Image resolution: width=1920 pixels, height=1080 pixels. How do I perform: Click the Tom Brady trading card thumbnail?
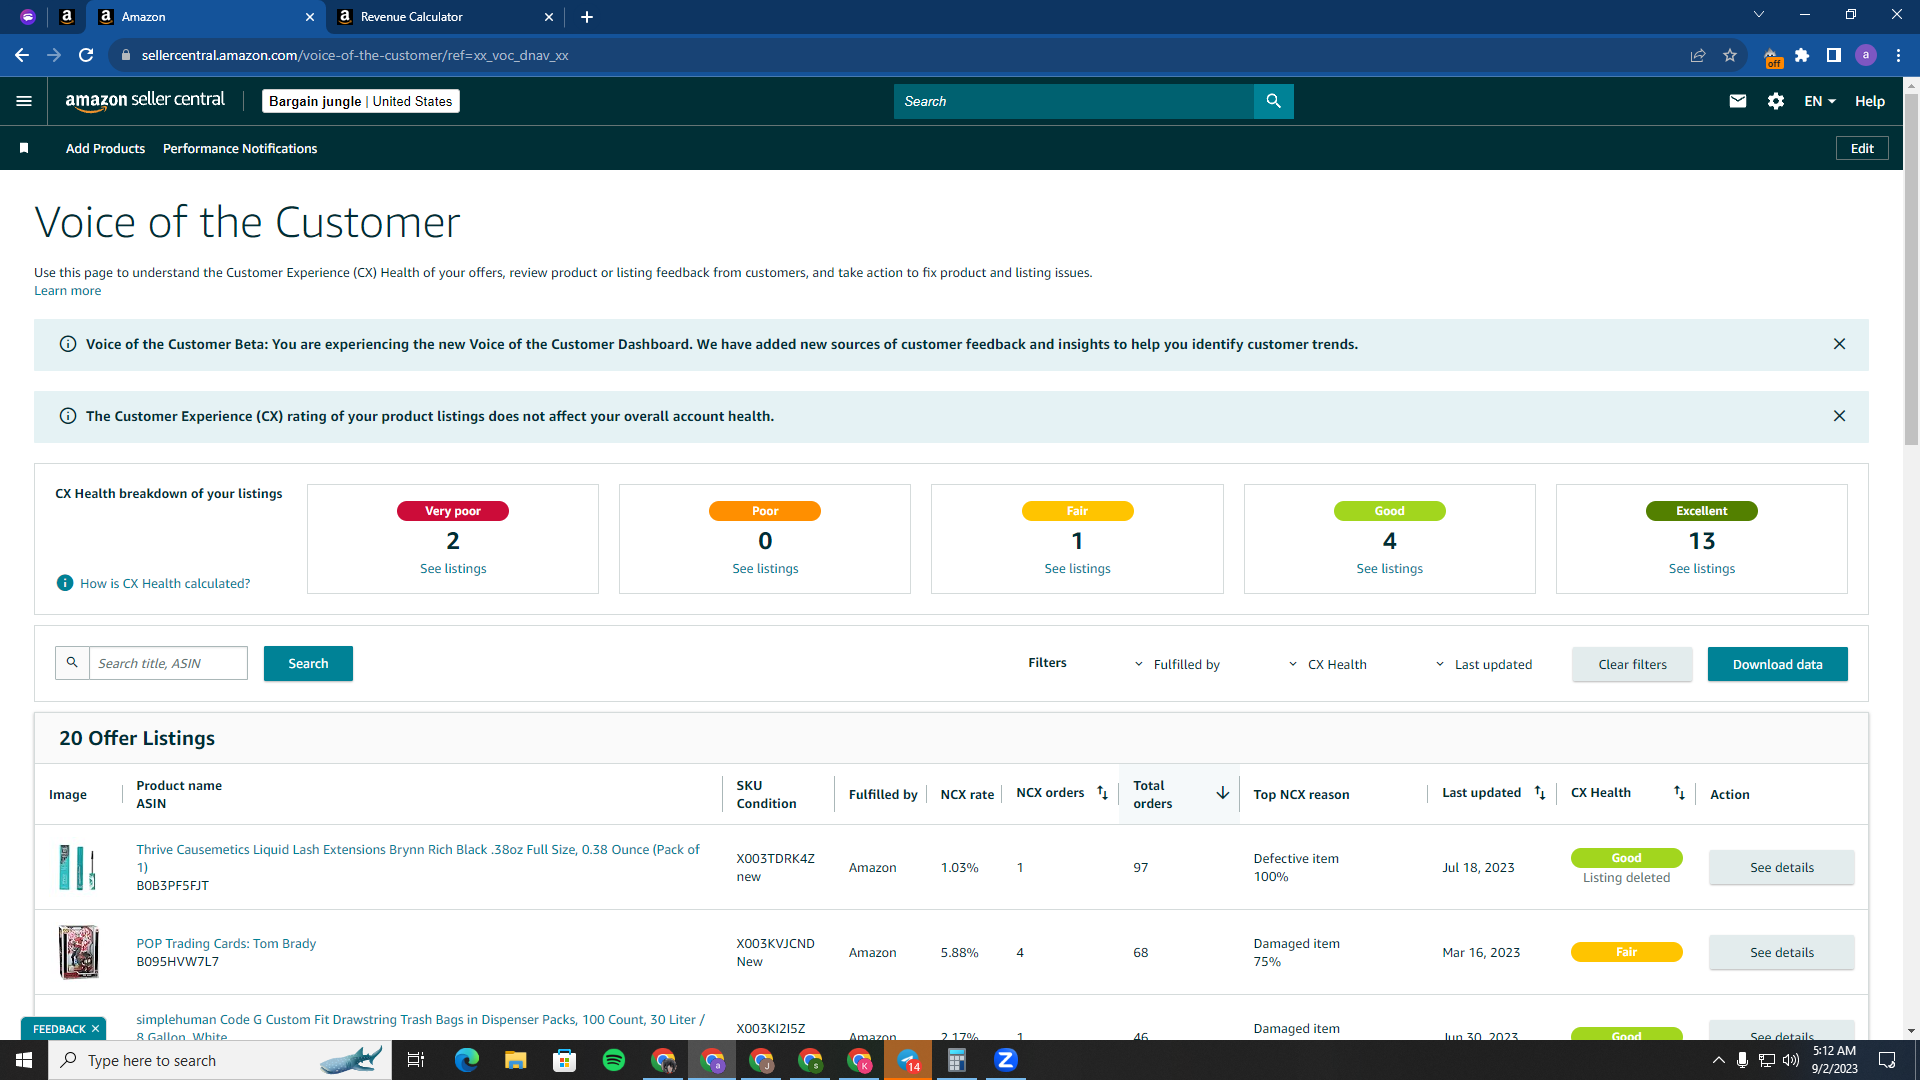pos(78,952)
